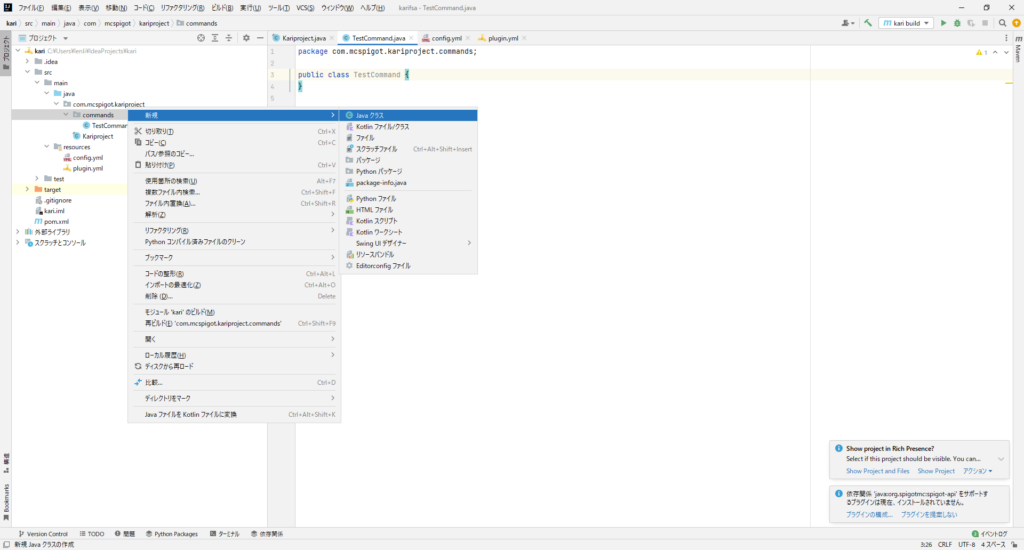Click the project panel settings gear
Screen dimensions: 1024x550
point(246,38)
